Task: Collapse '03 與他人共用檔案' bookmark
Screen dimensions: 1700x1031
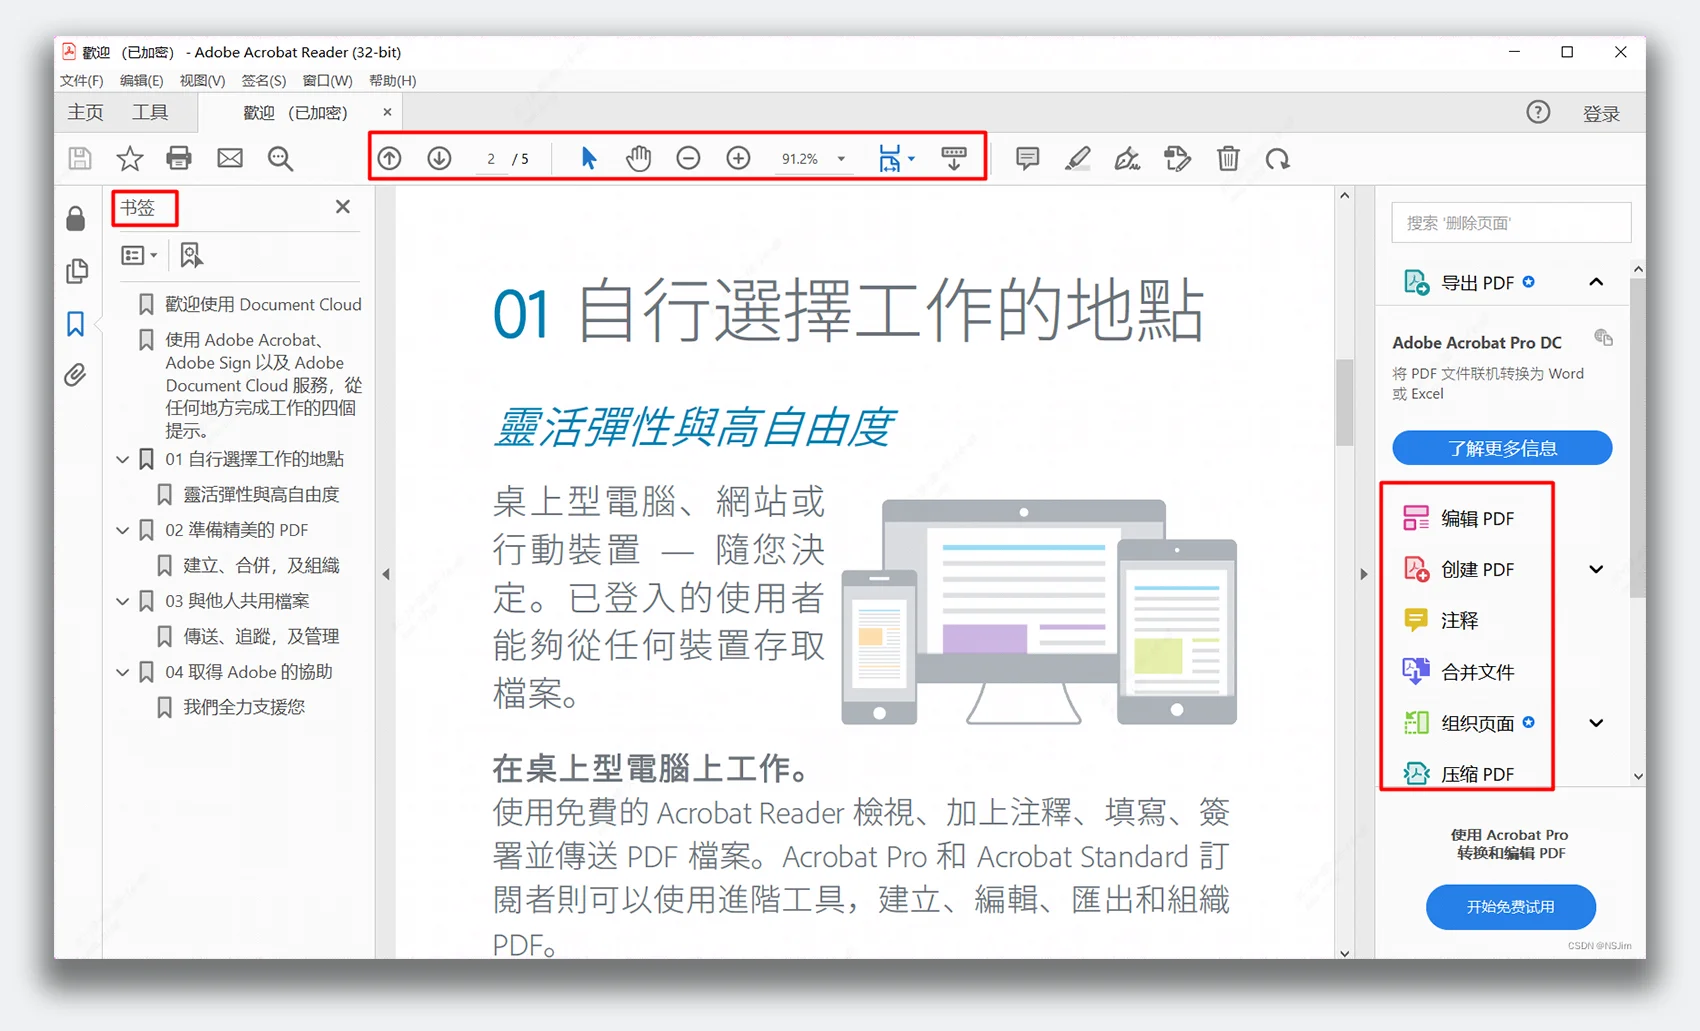Action: tap(123, 601)
